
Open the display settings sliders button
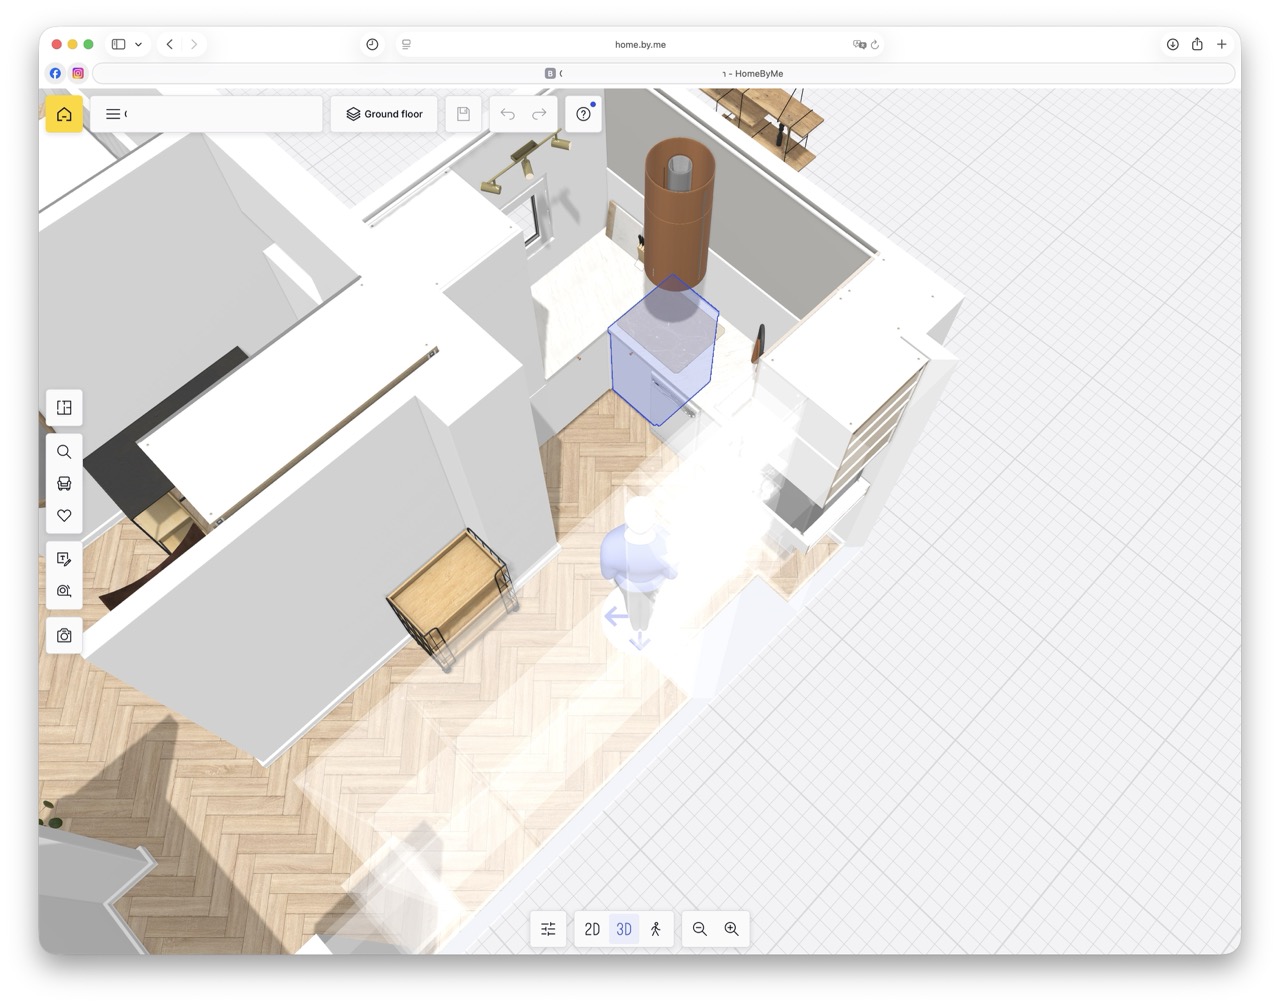[x=548, y=929]
